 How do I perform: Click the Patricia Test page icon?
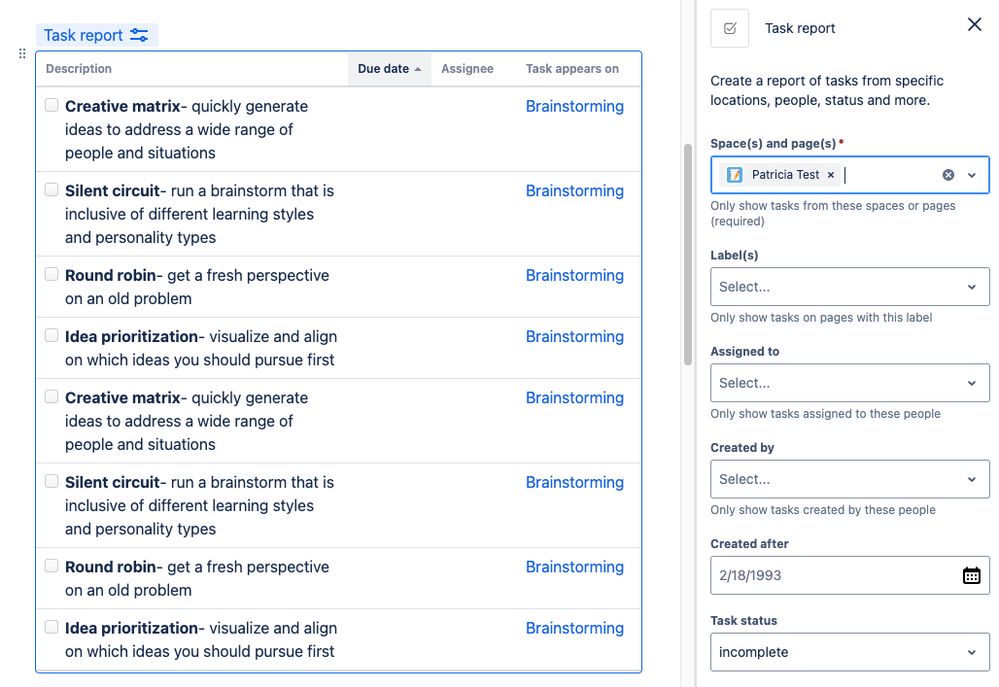[735, 175]
